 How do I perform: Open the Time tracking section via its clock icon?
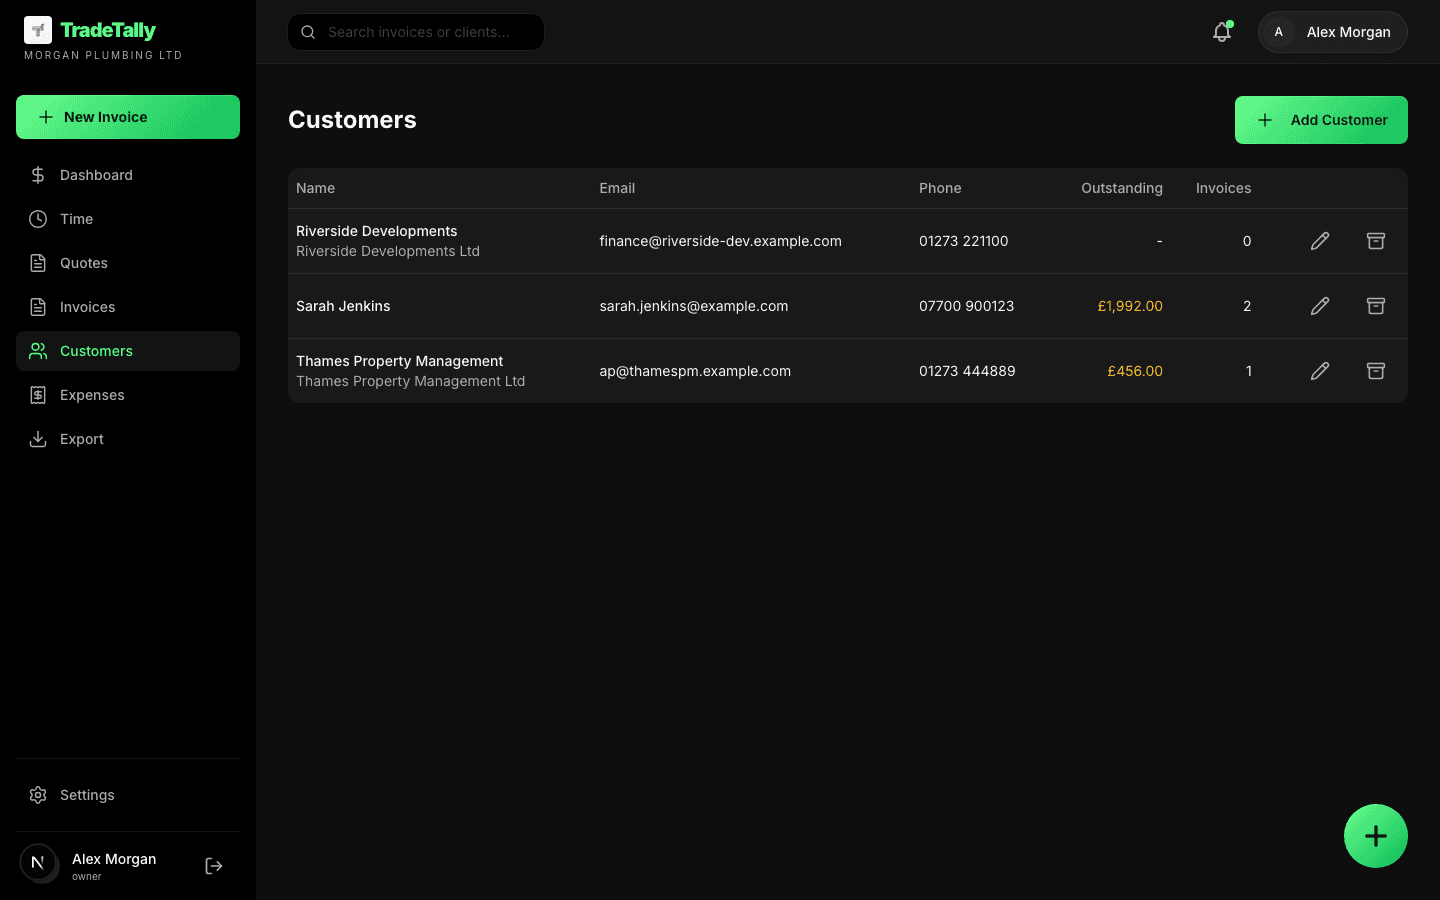38,218
